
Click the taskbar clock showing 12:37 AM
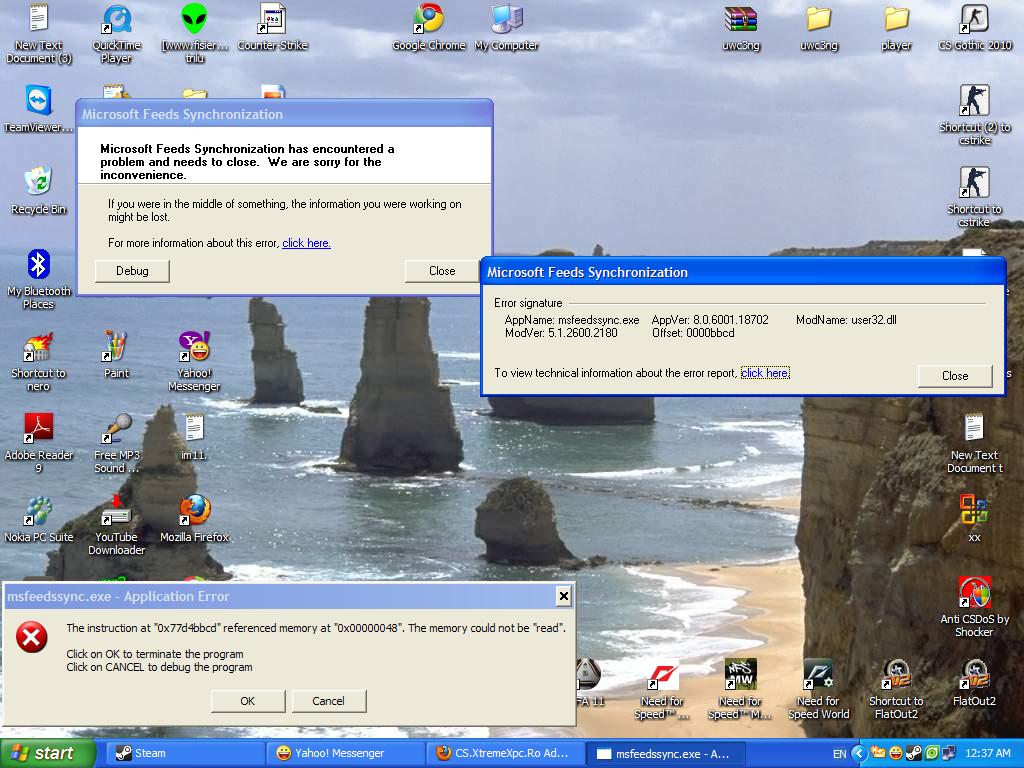[x=987, y=753]
